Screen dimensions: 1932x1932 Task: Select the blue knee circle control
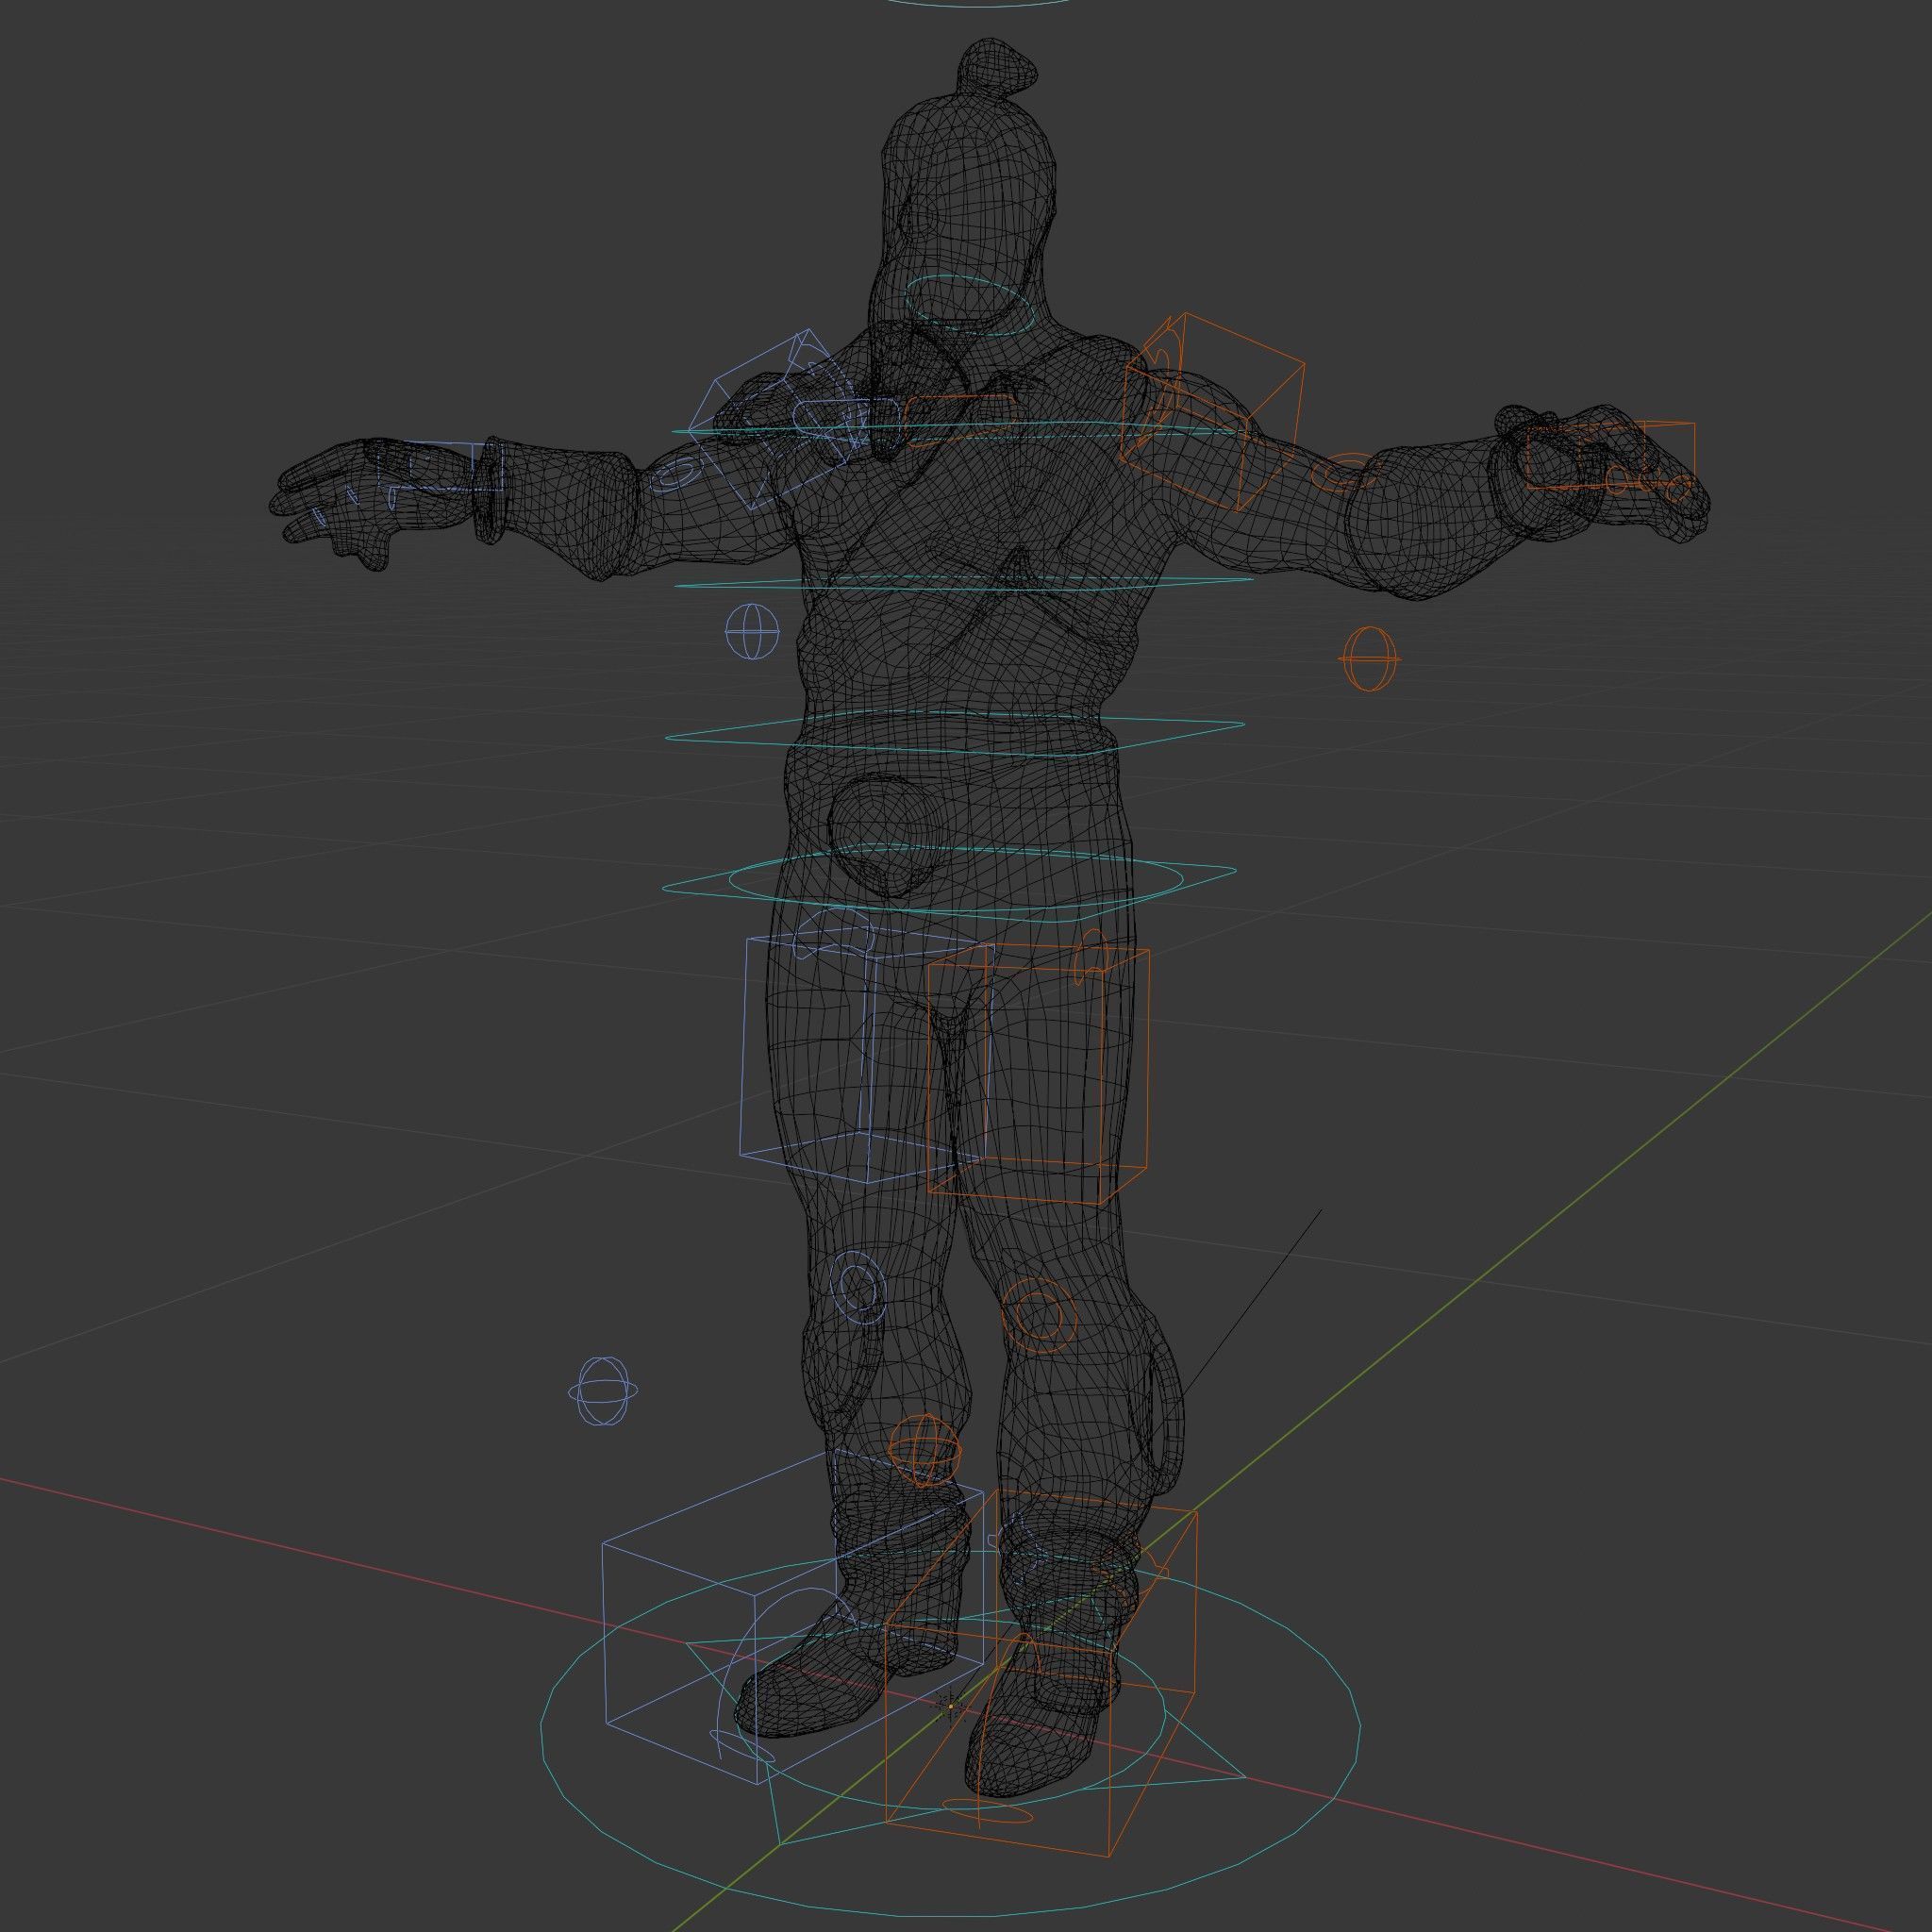(x=858, y=1286)
